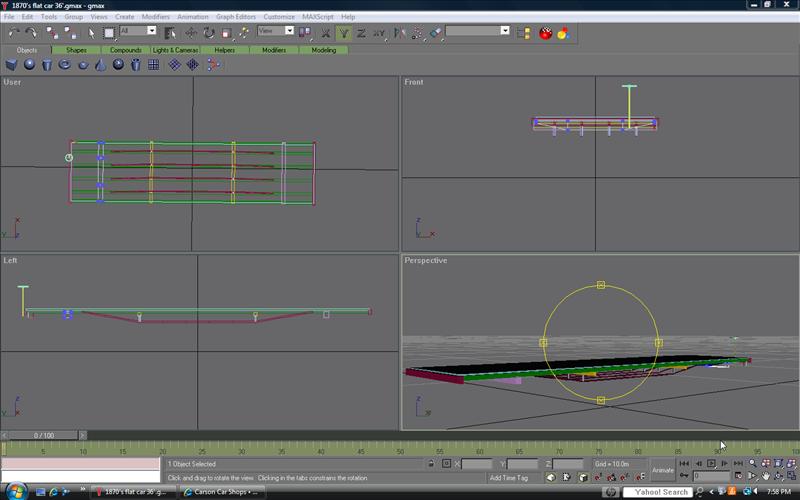This screenshot has height=500, width=800.
Task: Choose the Select and Scale tool
Action: (227, 33)
